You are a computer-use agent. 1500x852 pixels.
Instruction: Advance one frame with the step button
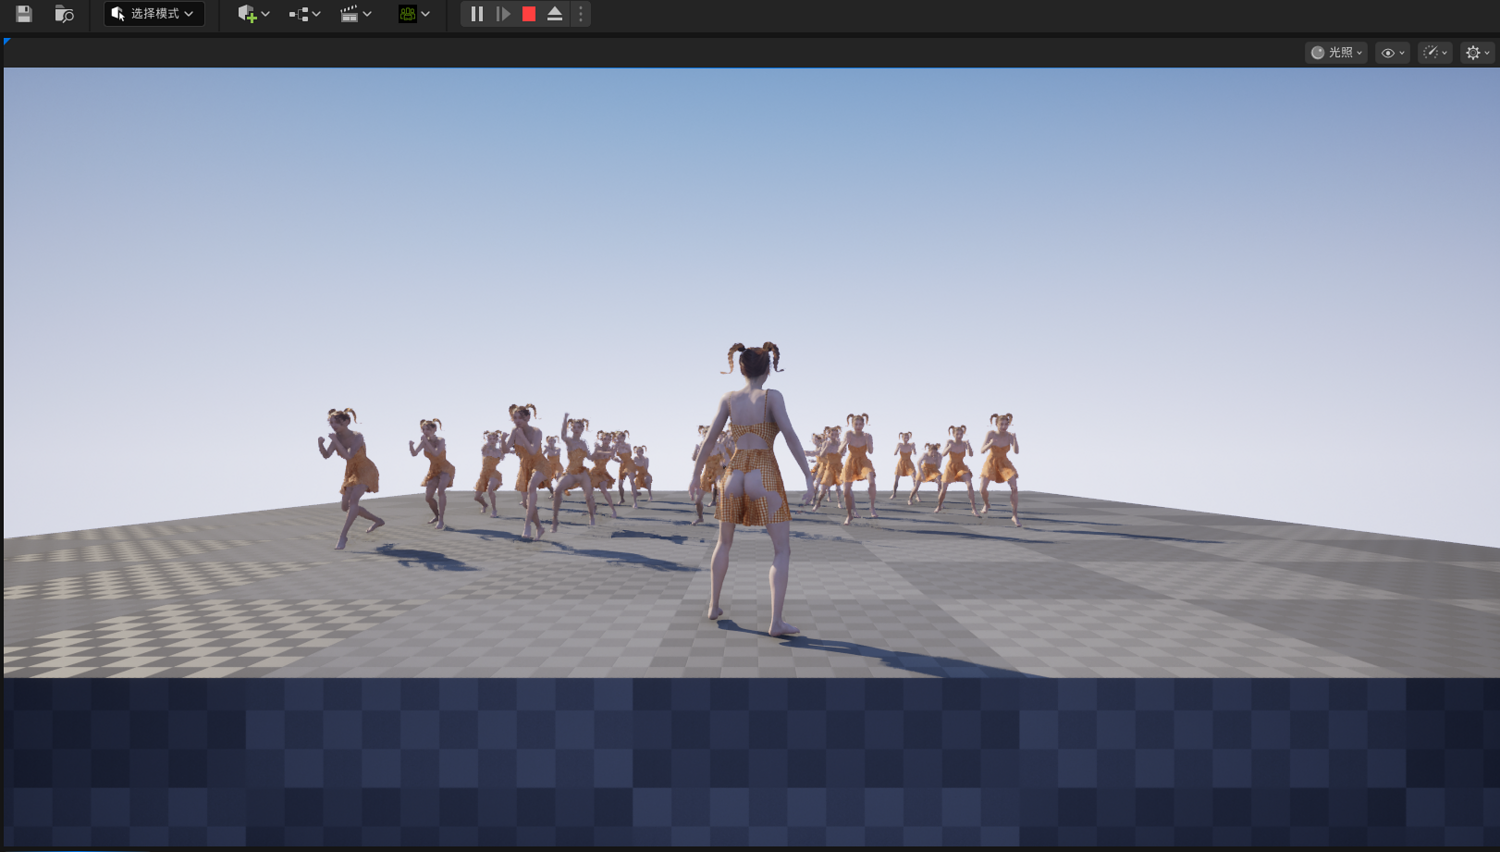(x=503, y=14)
